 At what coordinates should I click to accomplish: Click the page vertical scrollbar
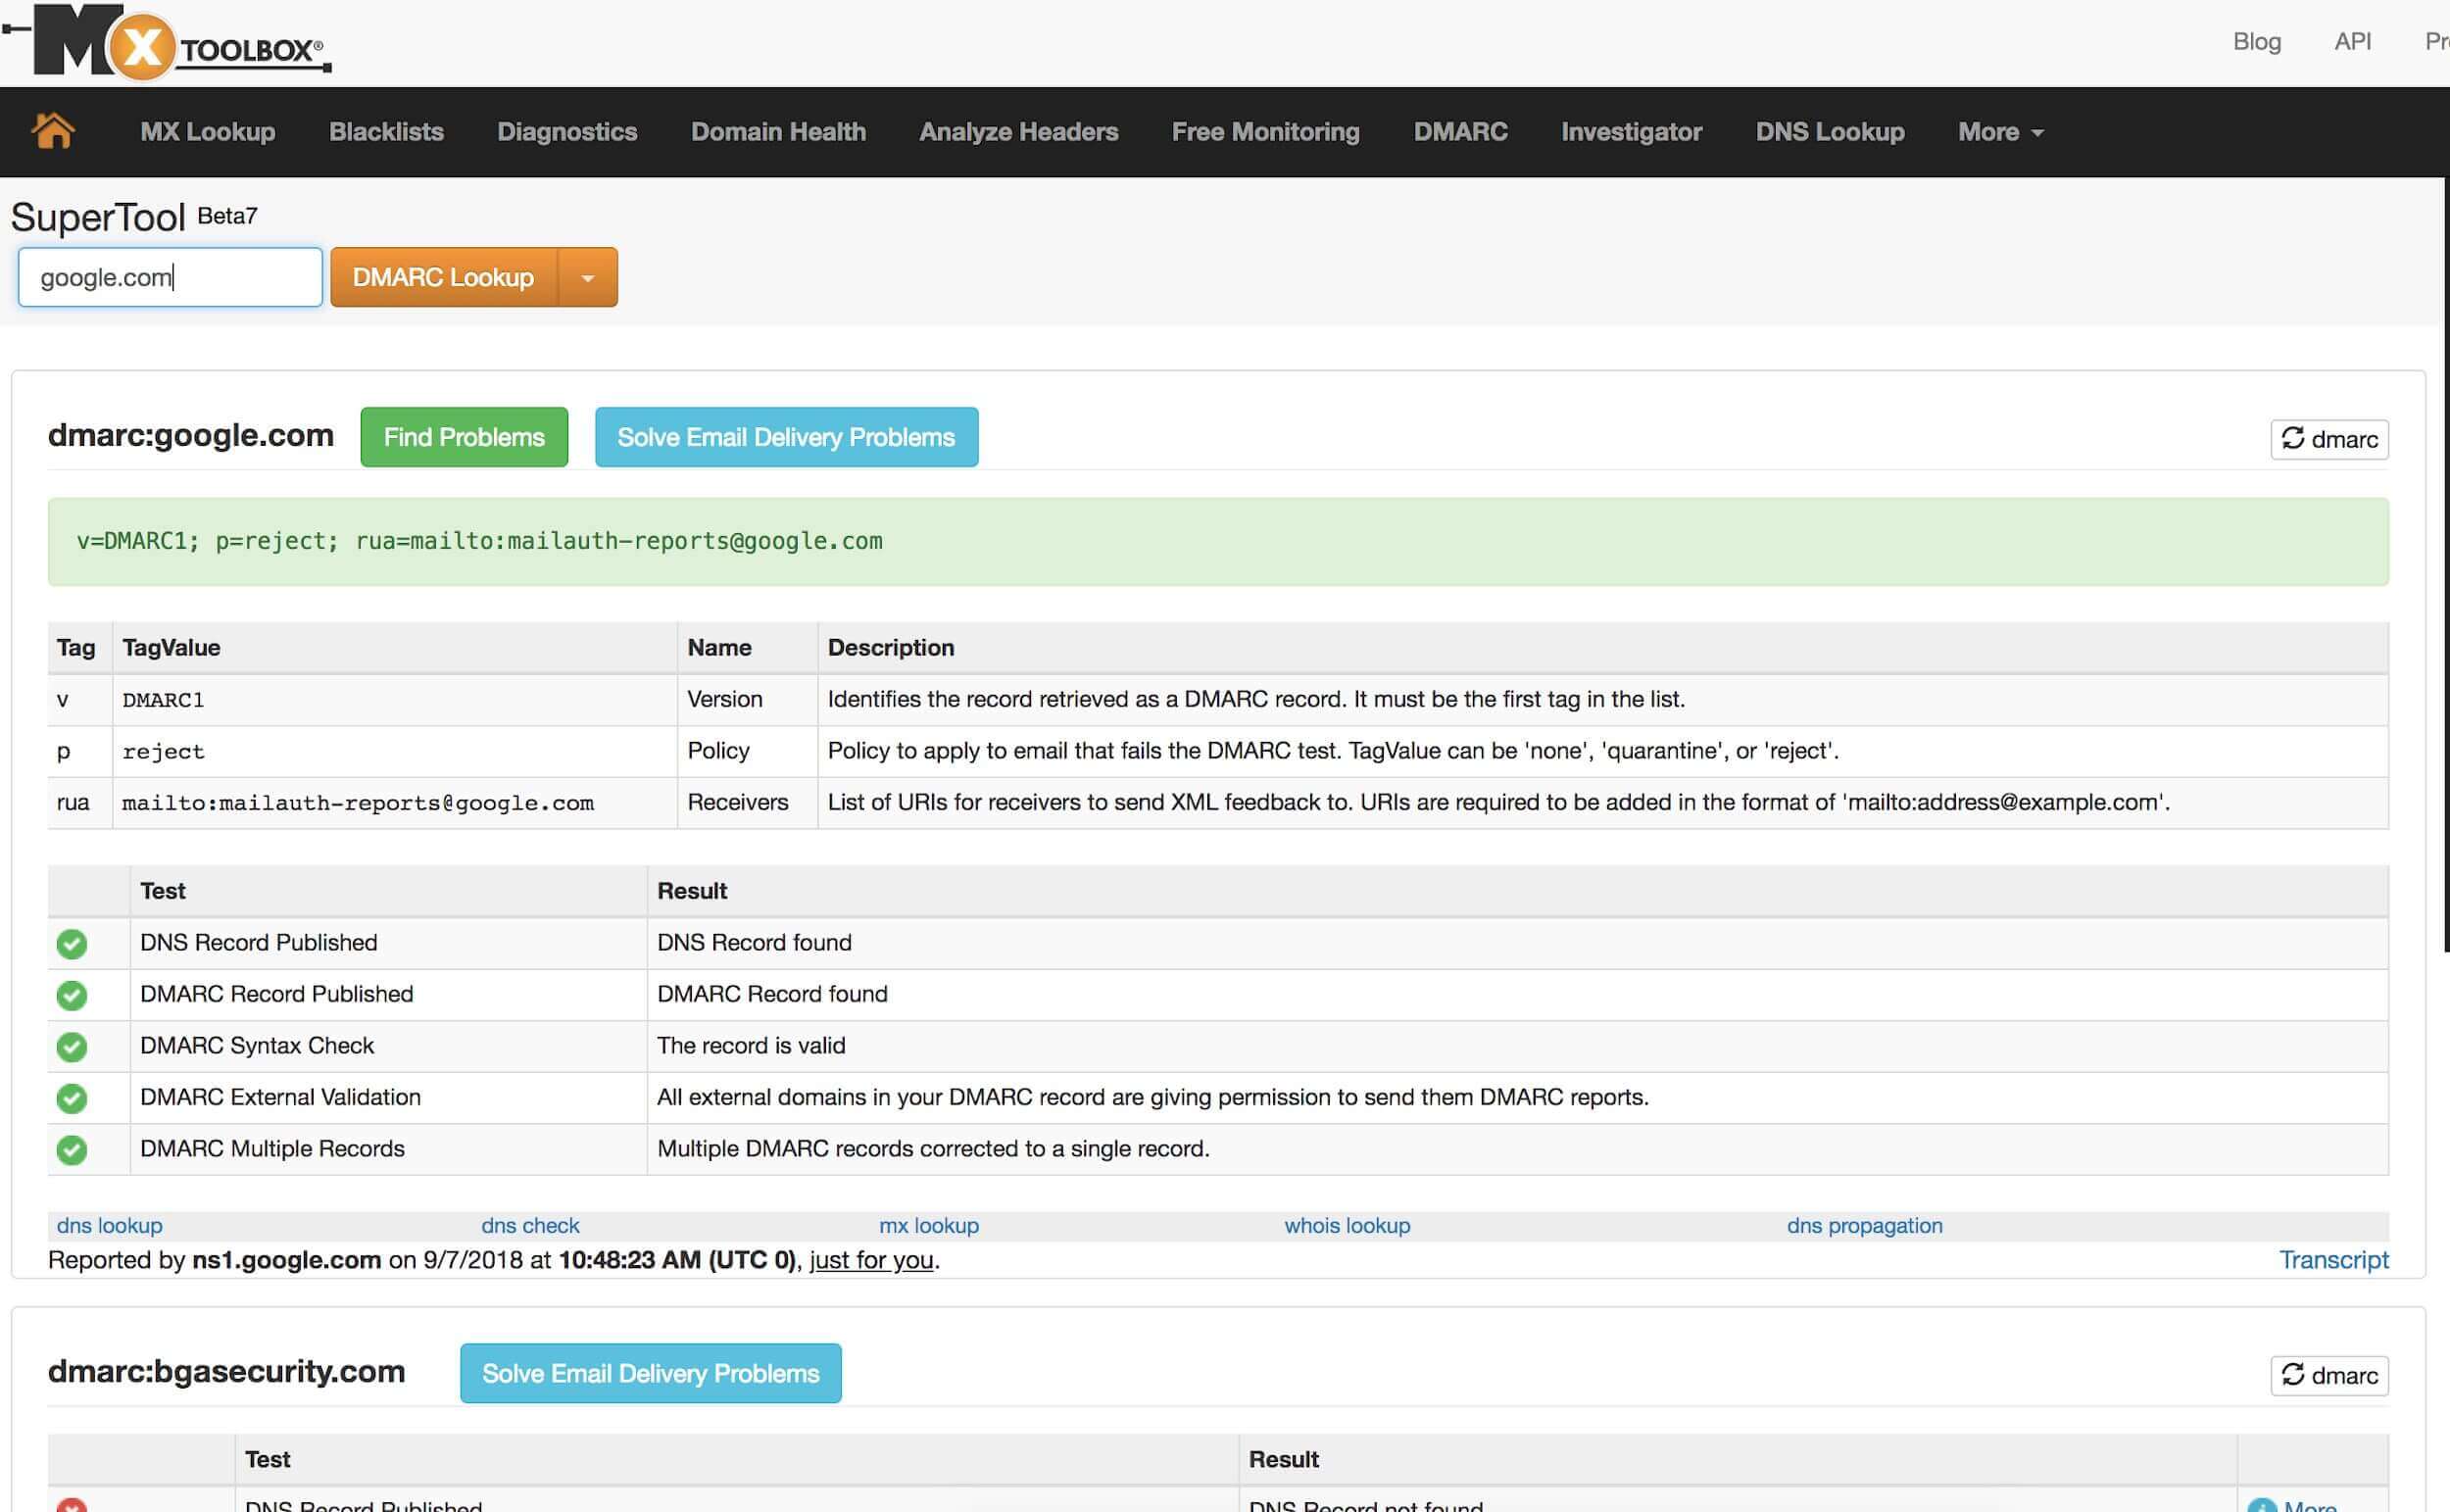2445,565
